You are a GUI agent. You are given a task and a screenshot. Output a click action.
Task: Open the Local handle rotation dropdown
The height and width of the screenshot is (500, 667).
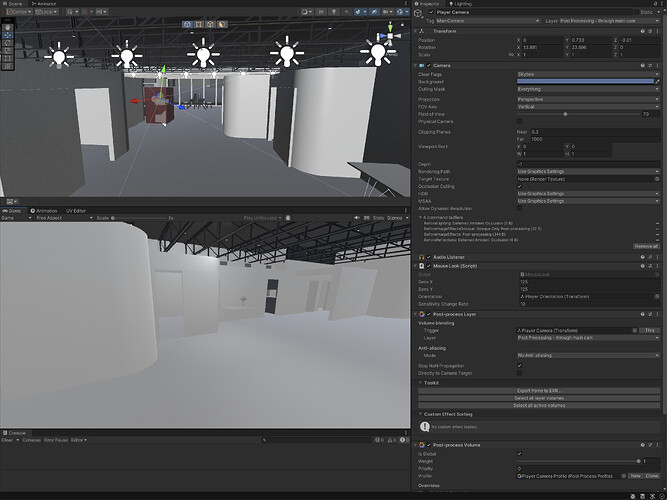pyautogui.click(x=46, y=12)
